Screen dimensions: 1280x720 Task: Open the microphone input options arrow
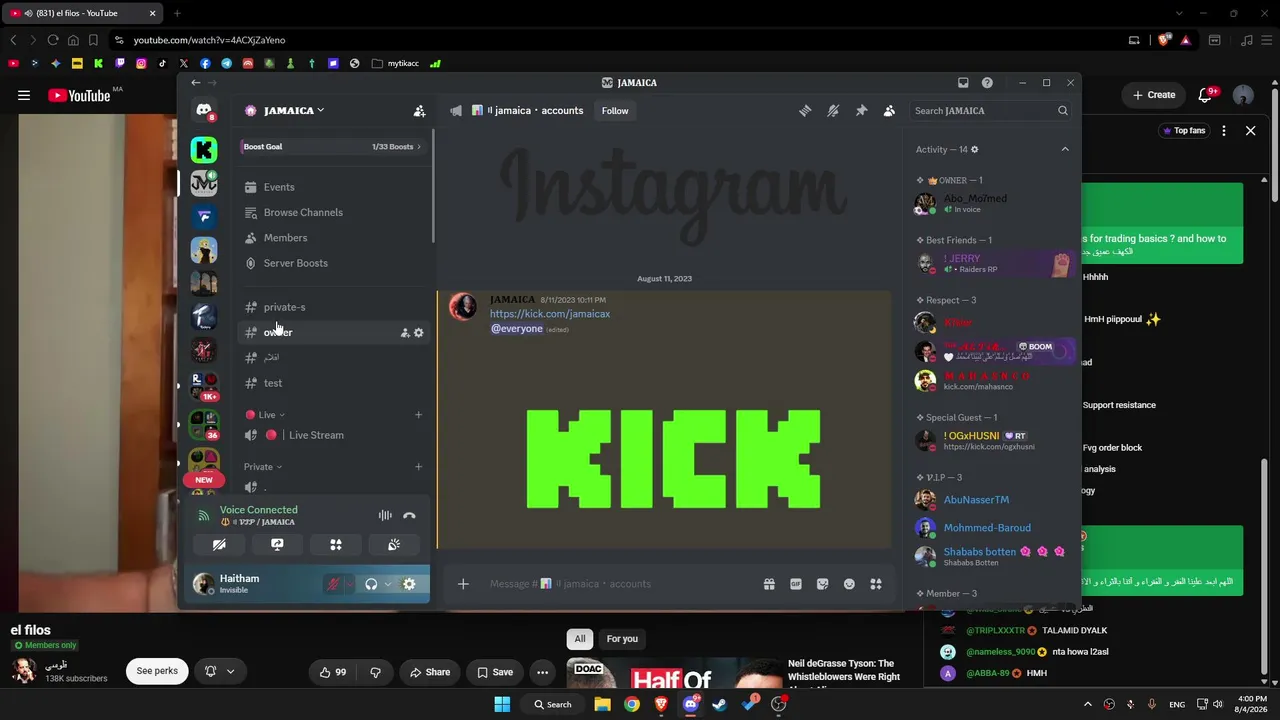(x=350, y=584)
